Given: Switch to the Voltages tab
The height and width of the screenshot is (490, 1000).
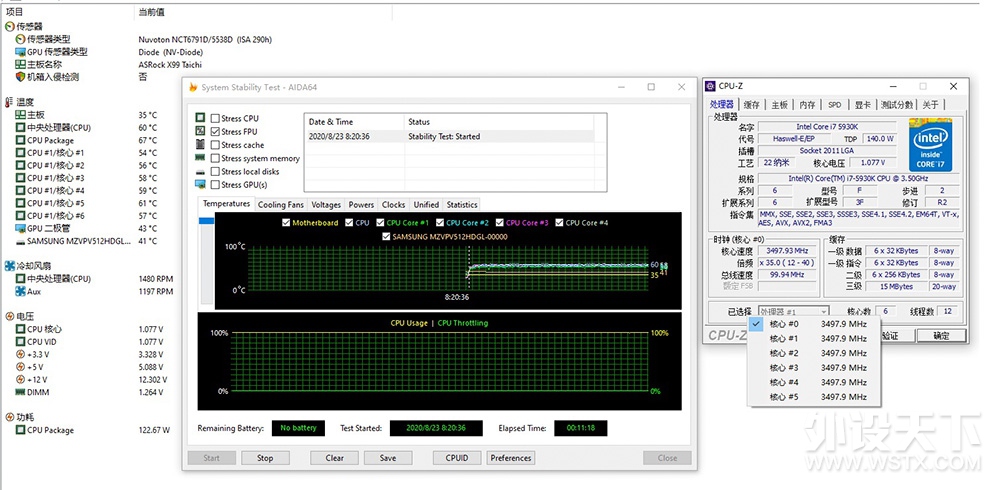Looking at the screenshot, I should click(326, 205).
